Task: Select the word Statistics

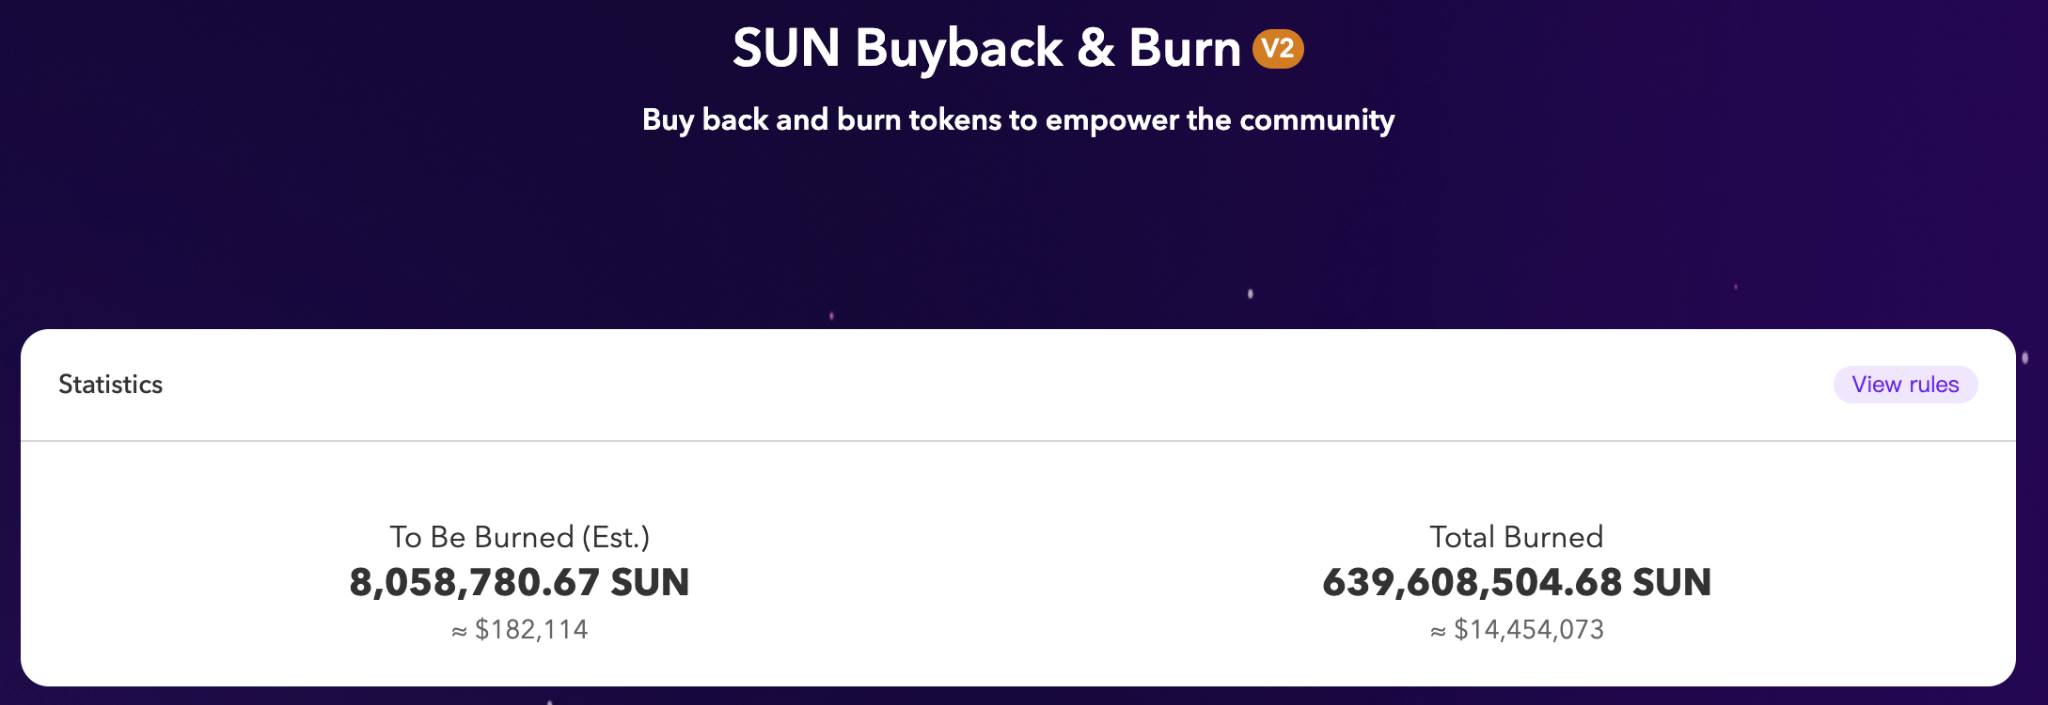Action: click(111, 384)
